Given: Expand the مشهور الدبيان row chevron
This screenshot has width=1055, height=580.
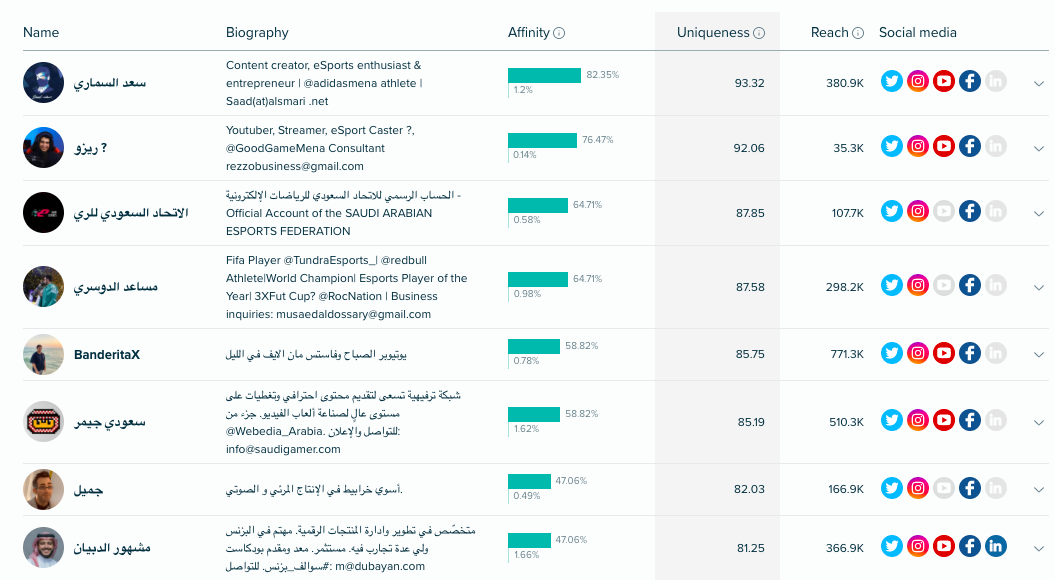Looking at the screenshot, I should coord(1039,548).
